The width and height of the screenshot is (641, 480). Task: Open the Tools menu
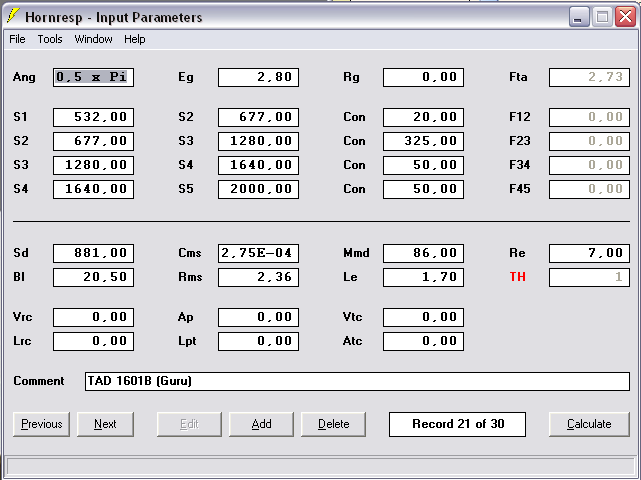pyautogui.click(x=50, y=39)
